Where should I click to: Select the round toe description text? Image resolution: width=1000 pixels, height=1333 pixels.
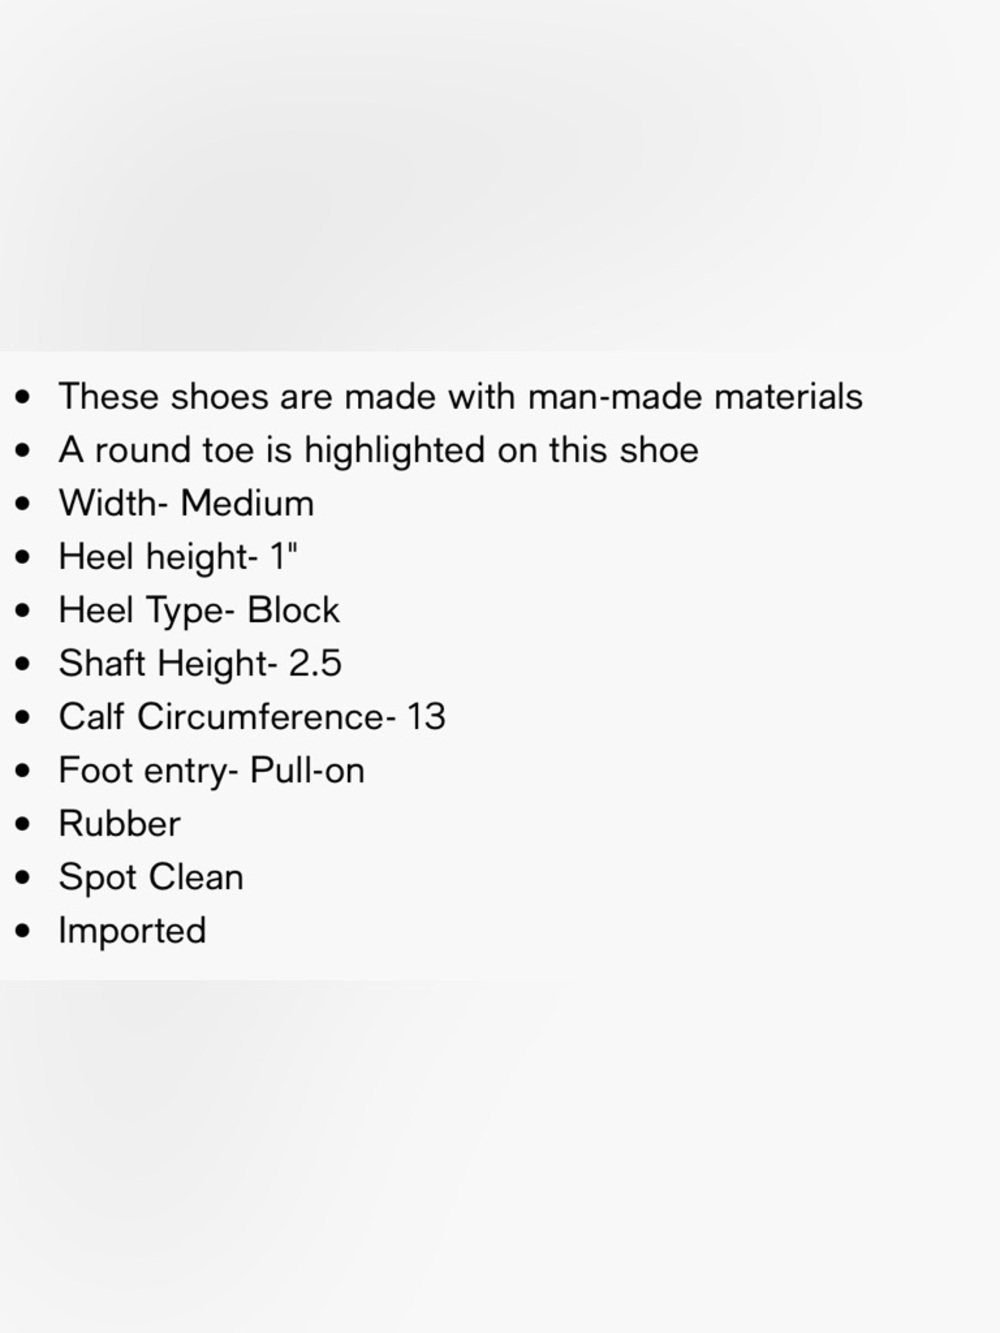point(378,450)
